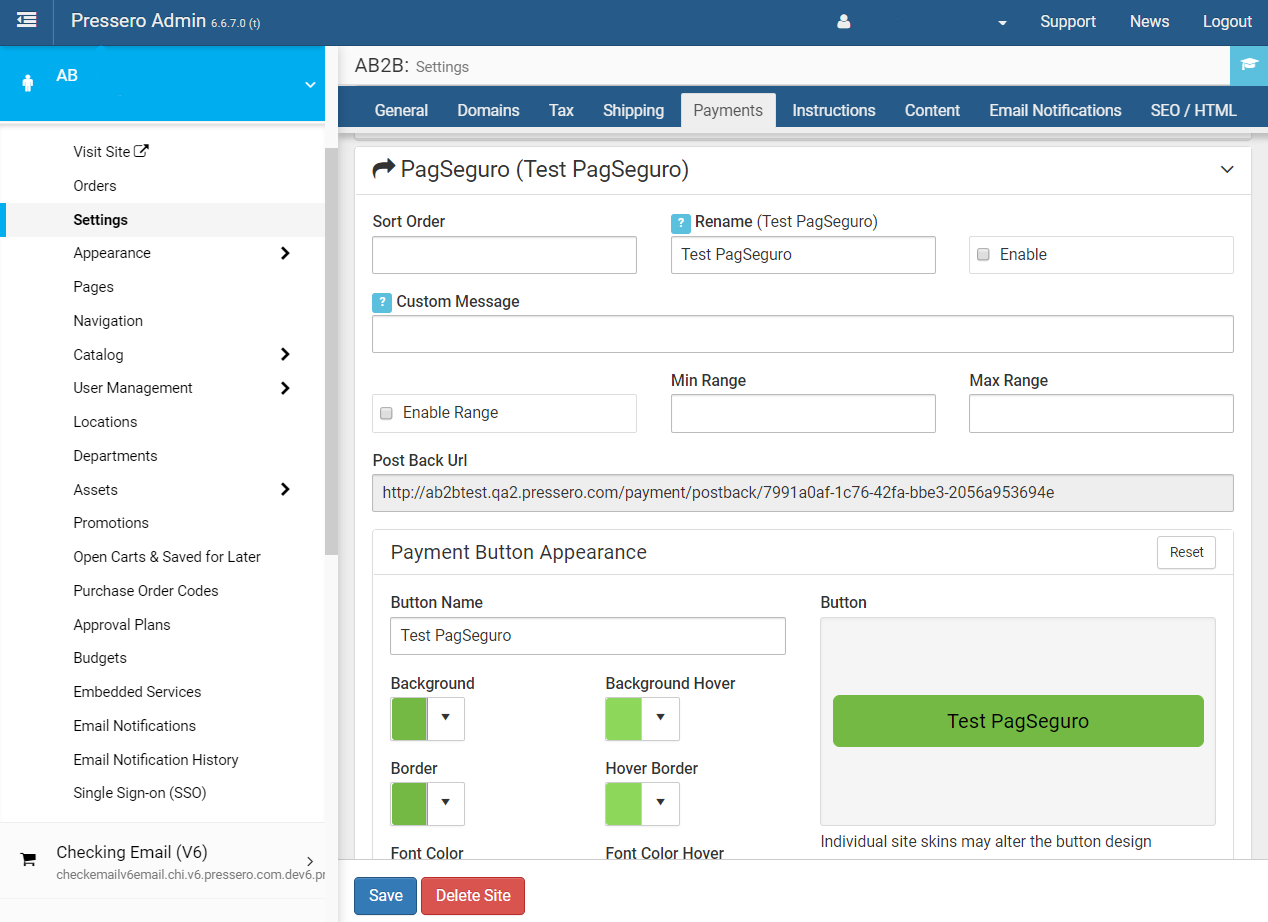Focus the Max Range input field

tap(1101, 413)
